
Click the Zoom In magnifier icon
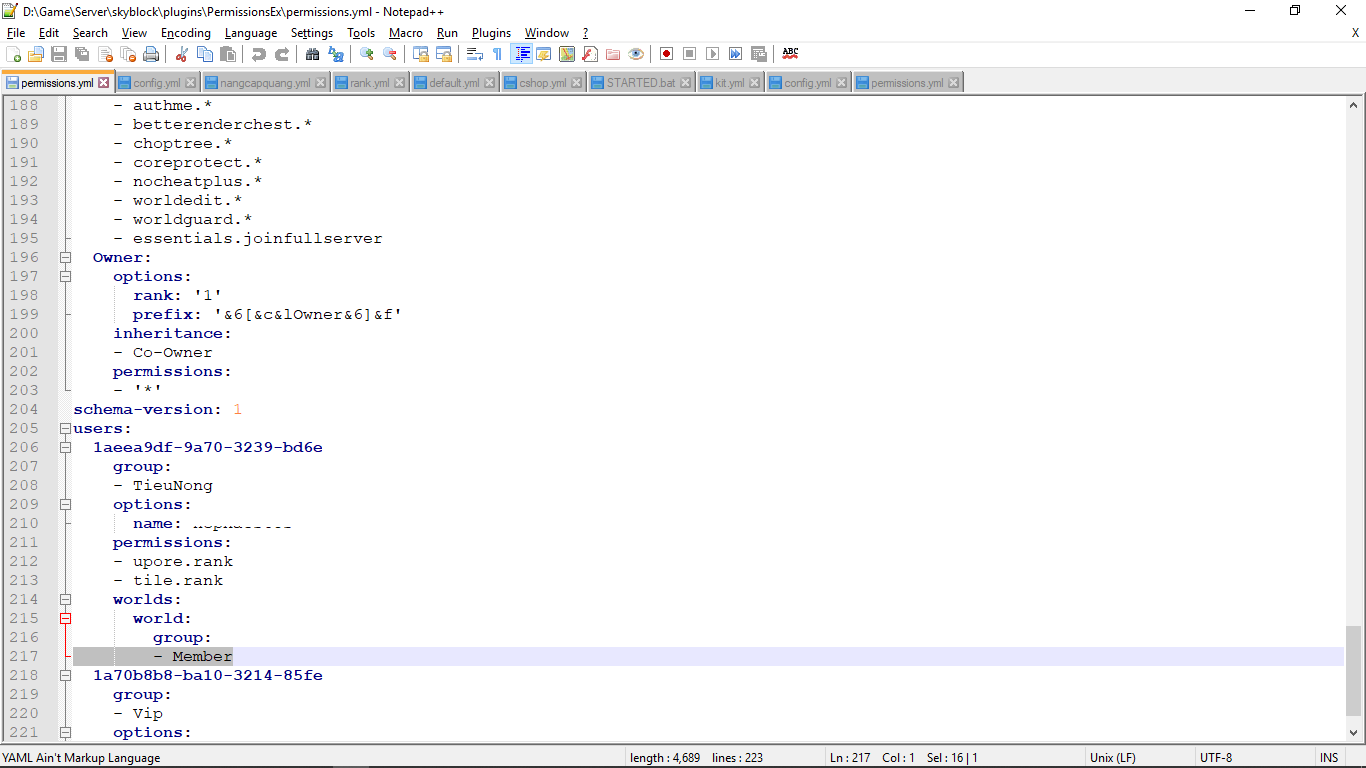click(x=367, y=54)
